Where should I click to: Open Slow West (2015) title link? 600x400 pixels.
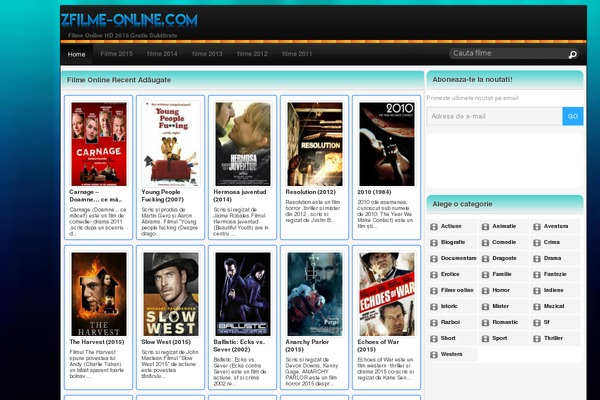tap(166, 342)
